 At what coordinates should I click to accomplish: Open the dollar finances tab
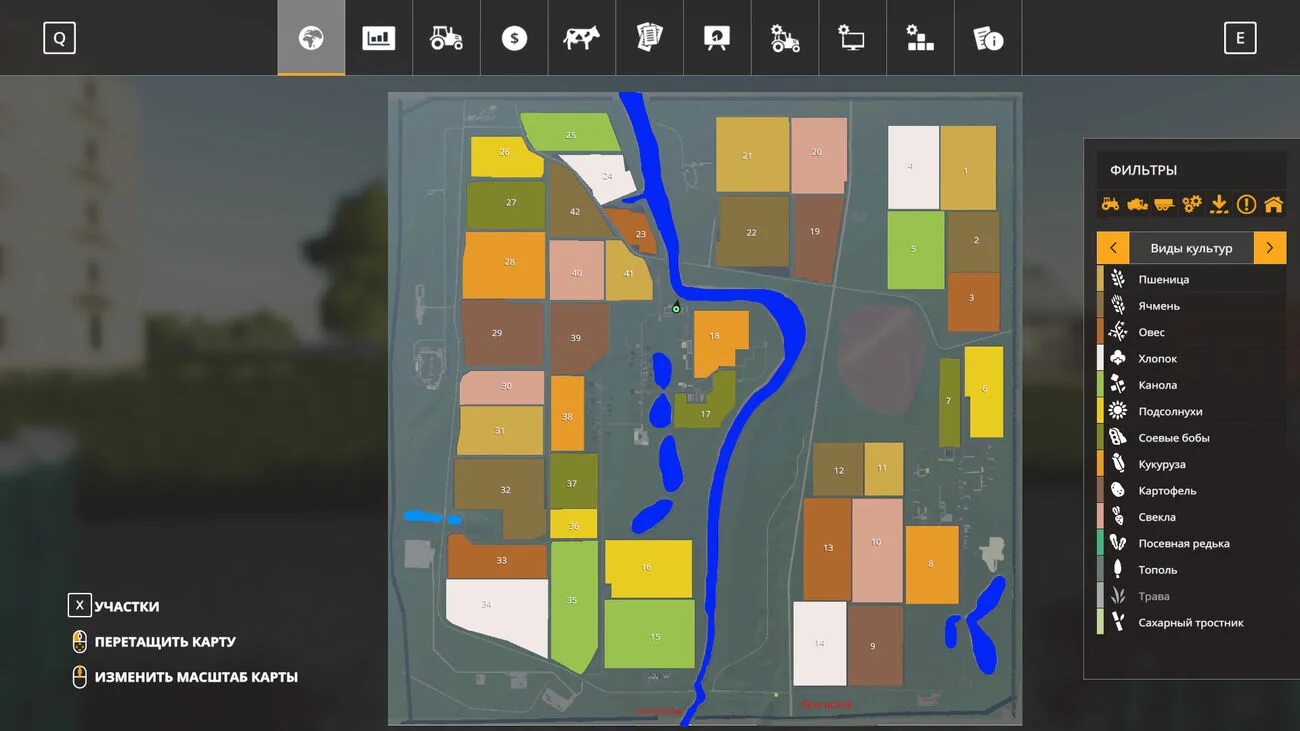[x=514, y=38]
